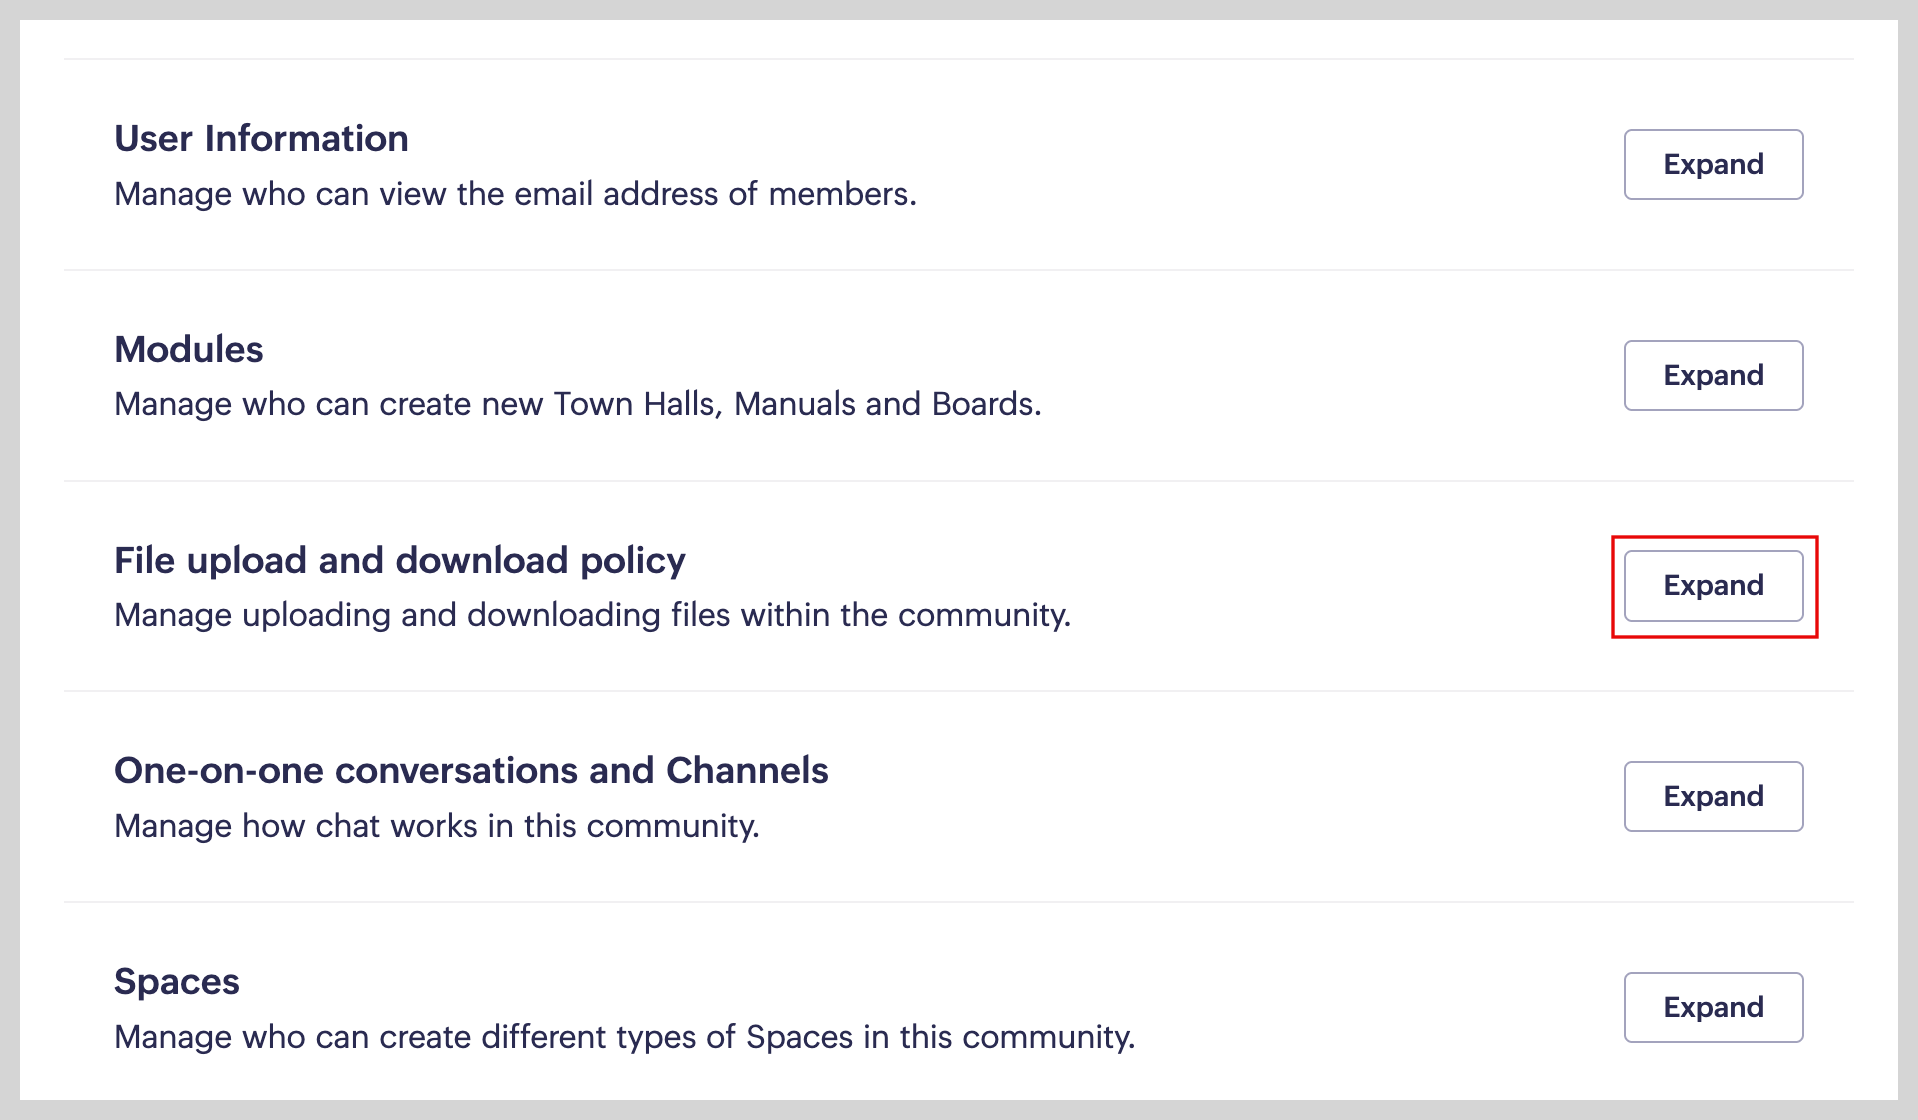Open chat settings with its Expand button
The image size is (1918, 1120).
click(x=1712, y=796)
